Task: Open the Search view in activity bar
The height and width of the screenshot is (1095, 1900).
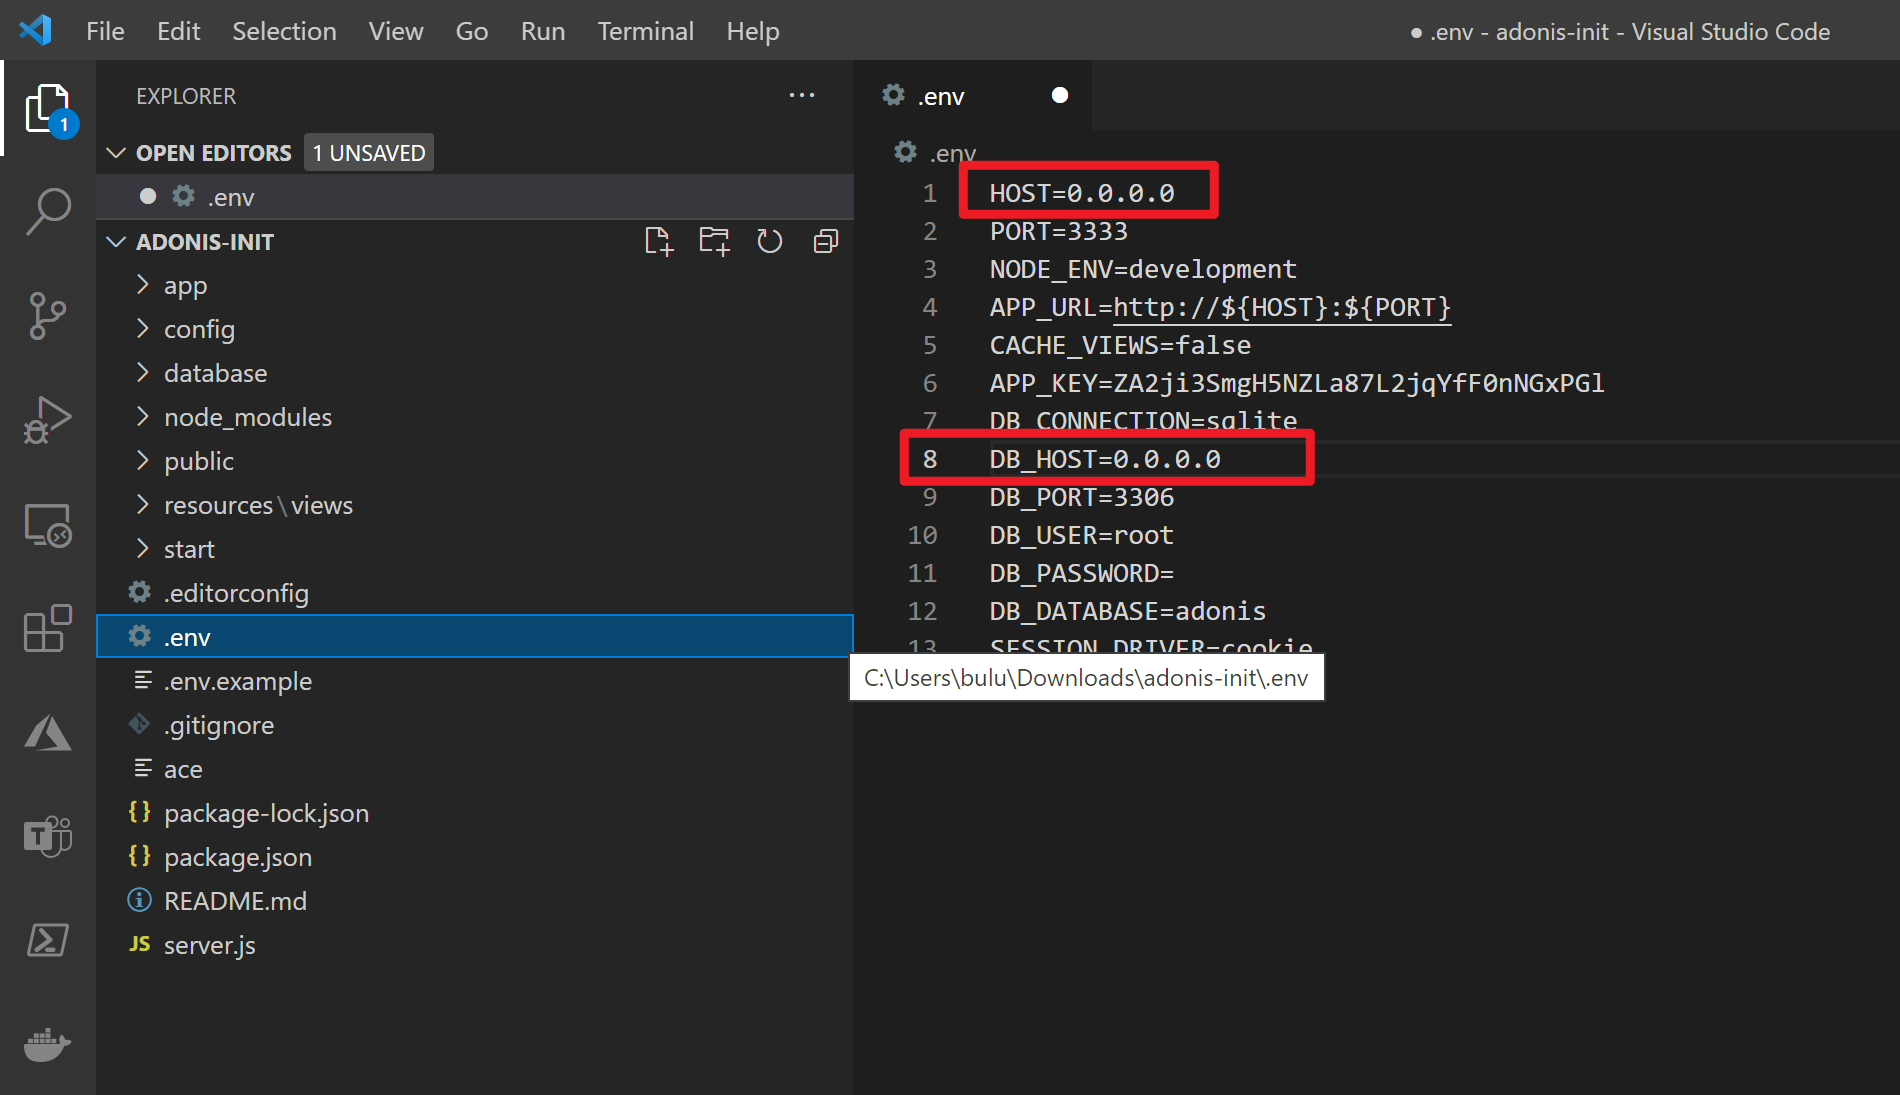Action: coord(48,212)
